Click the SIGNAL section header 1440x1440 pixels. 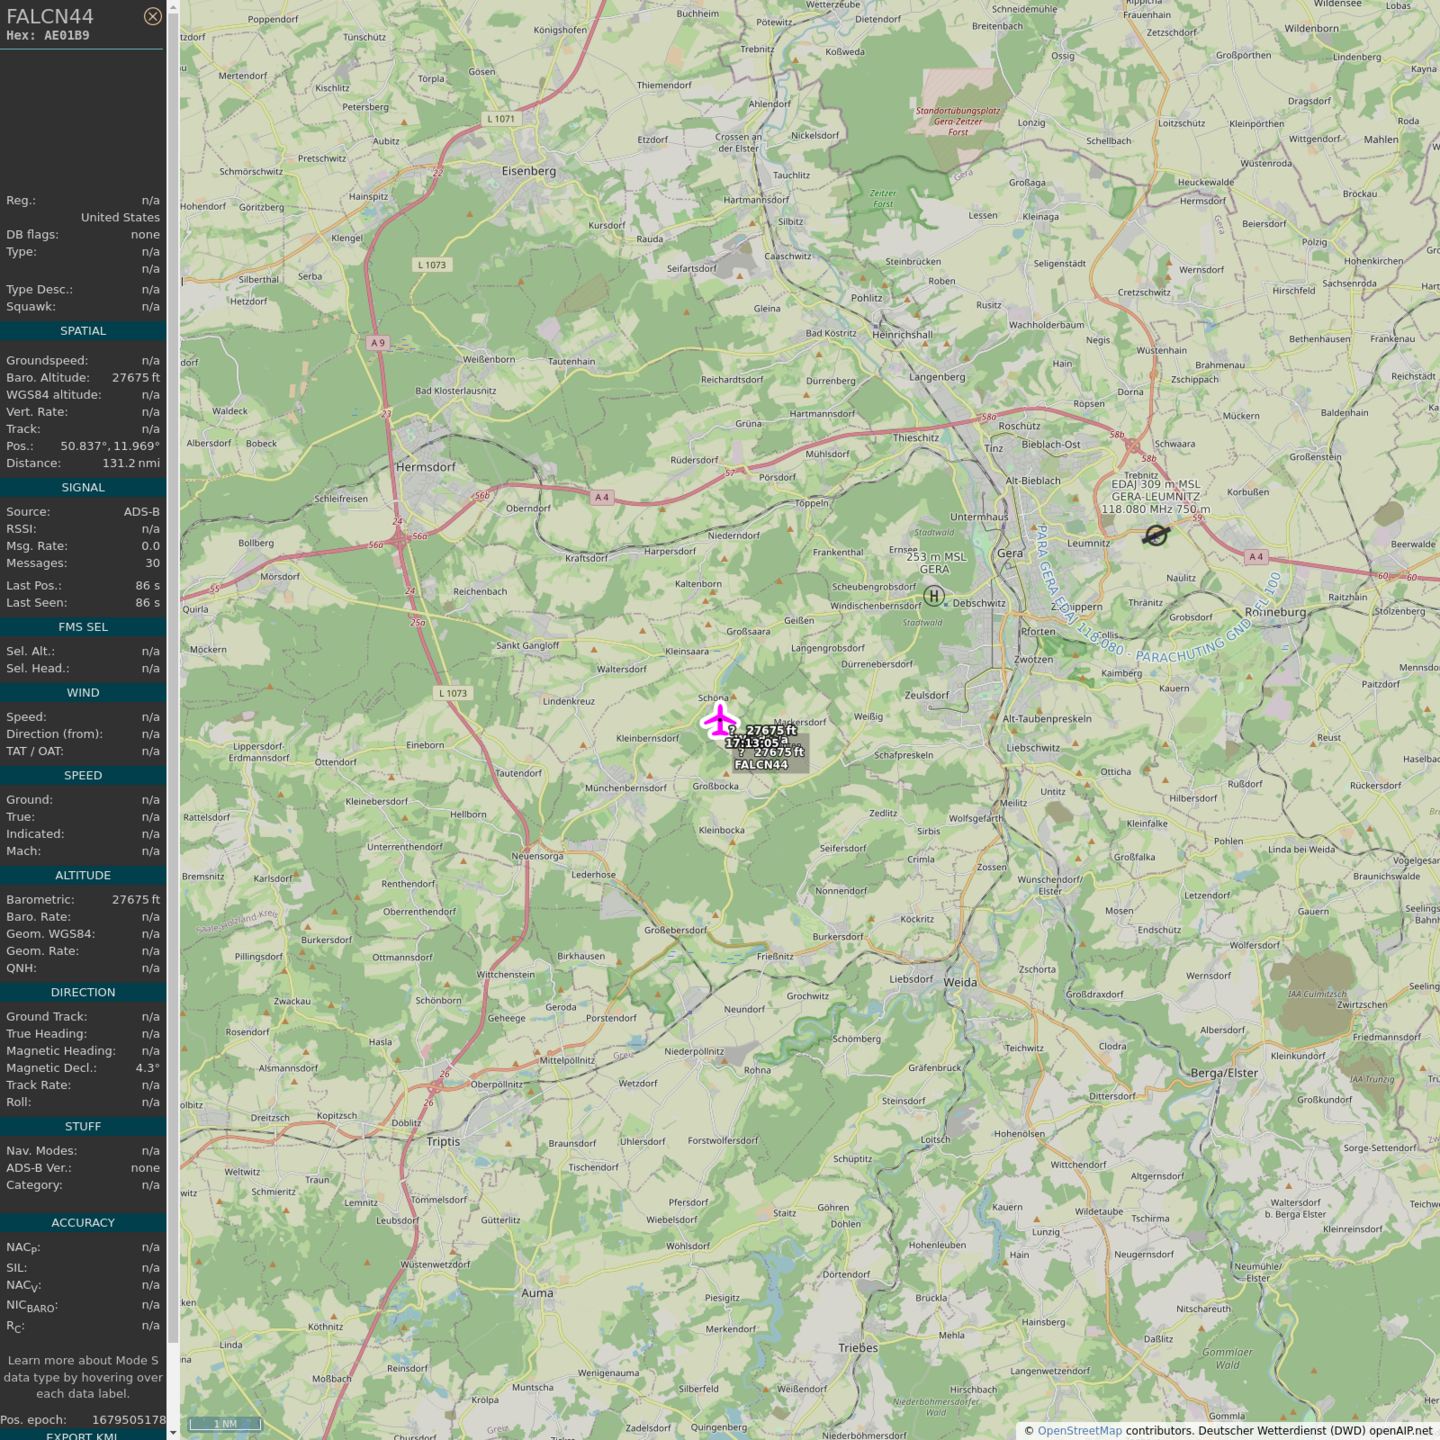pyautogui.click(x=83, y=488)
